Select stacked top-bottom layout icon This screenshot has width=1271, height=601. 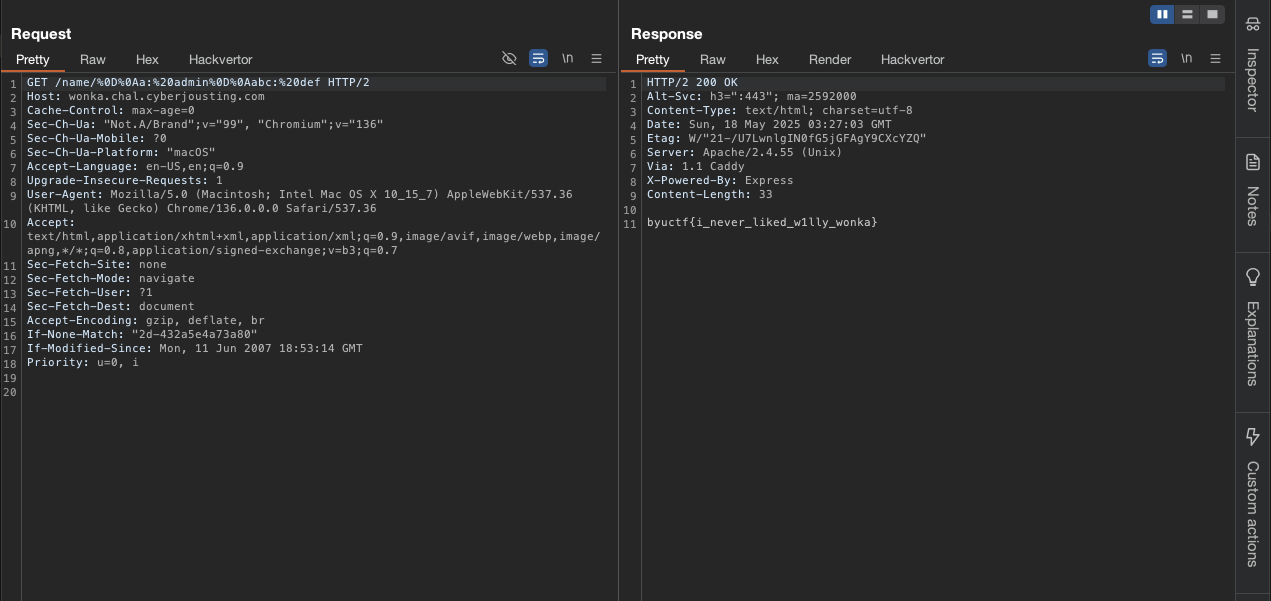[1187, 14]
